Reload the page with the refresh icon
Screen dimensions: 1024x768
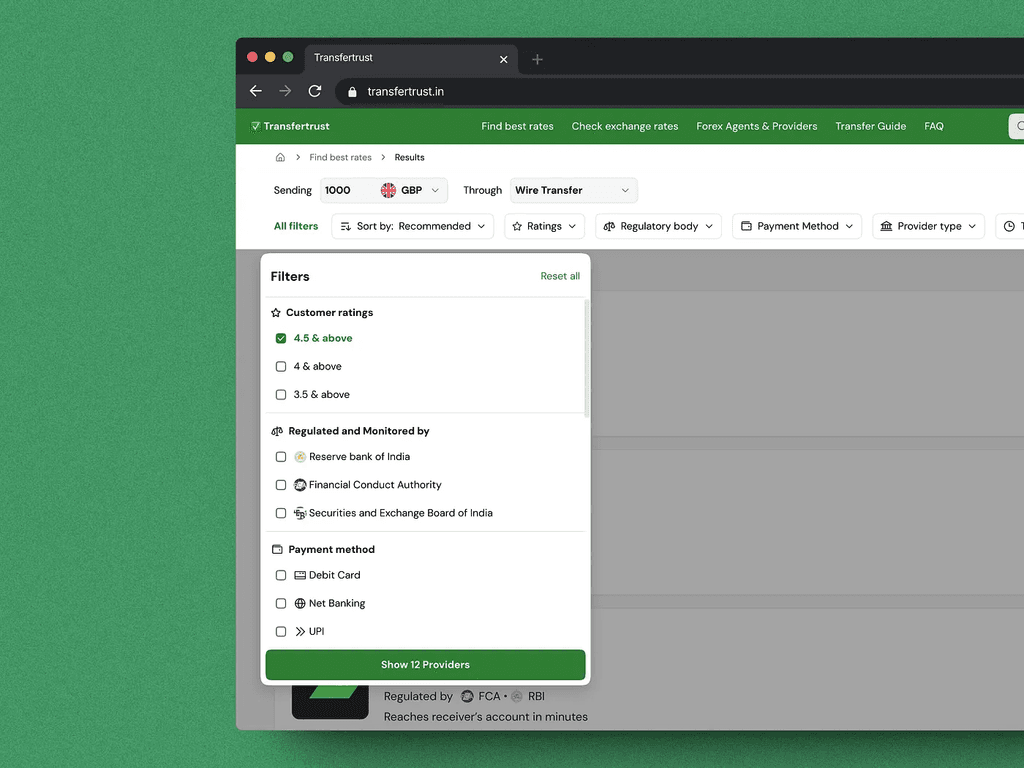[x=315, y=91]
